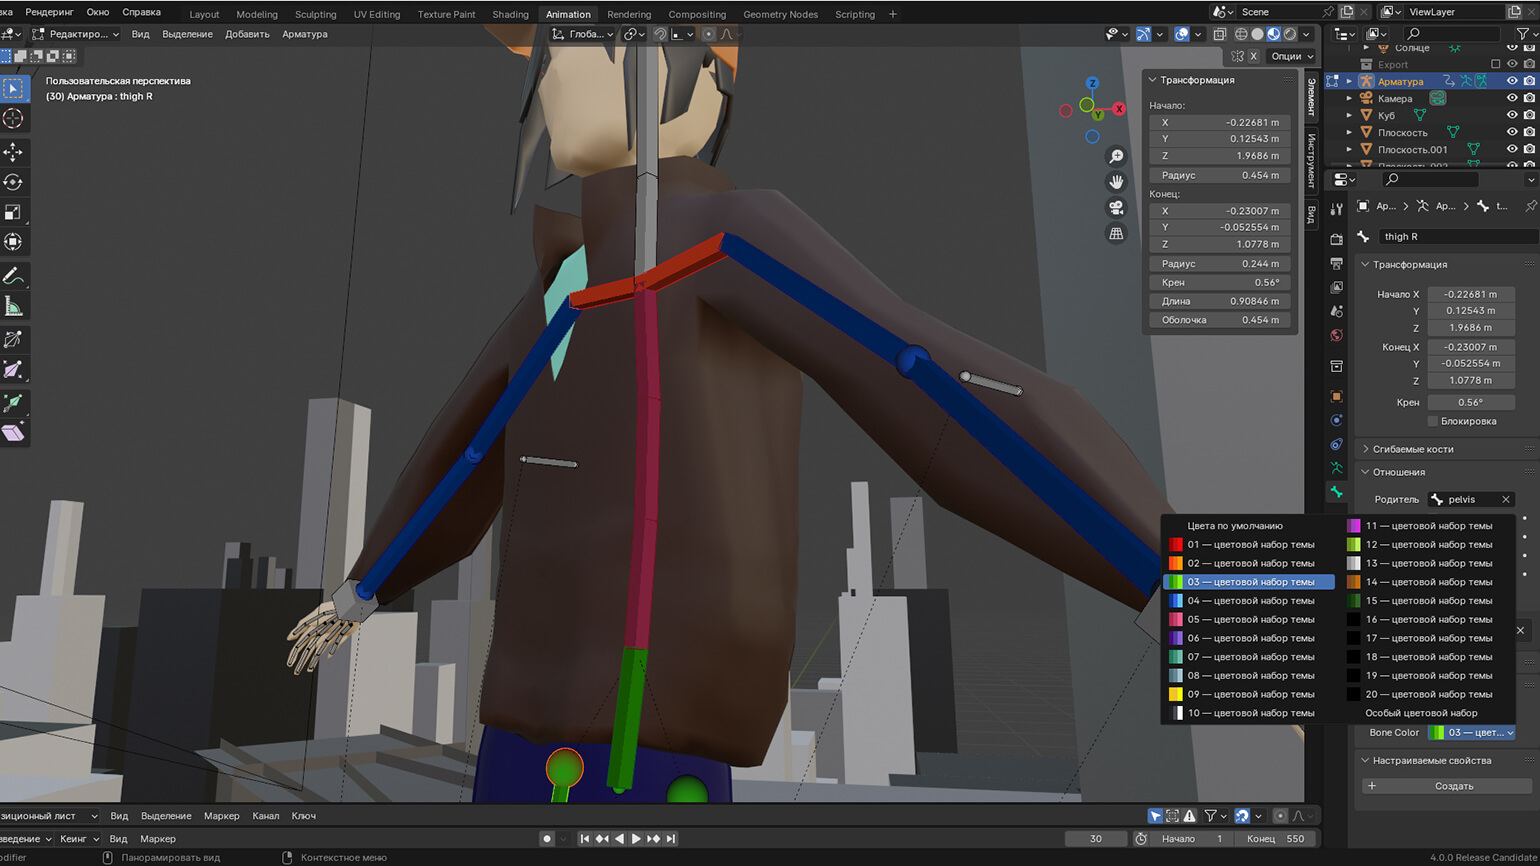
Task: Enable the Блокировка checkbox
Action: point(1433,421)
